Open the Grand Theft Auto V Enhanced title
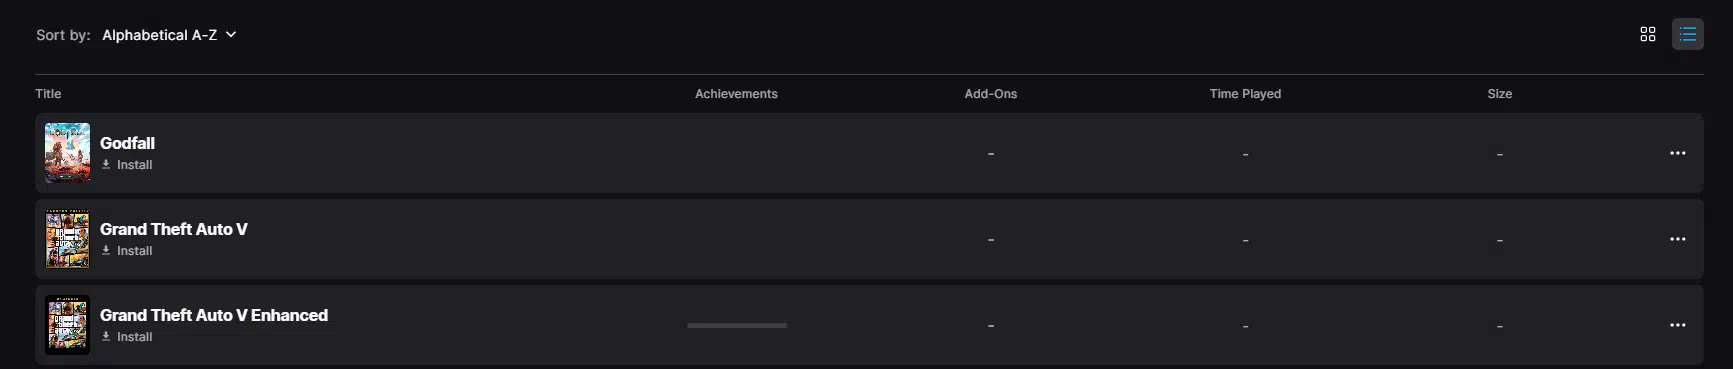This screenshot has width=1733, height=369. (214, 315)
